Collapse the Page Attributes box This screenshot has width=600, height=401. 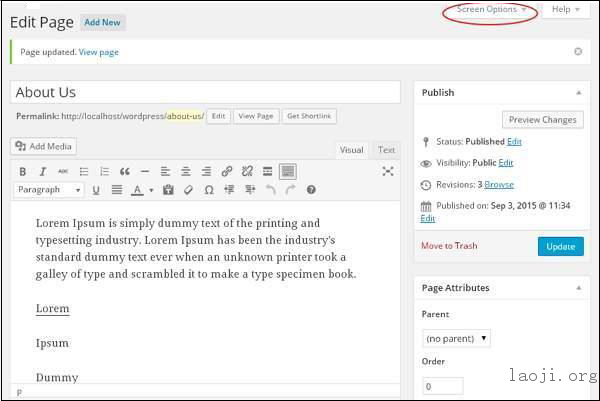click(579, 288)
